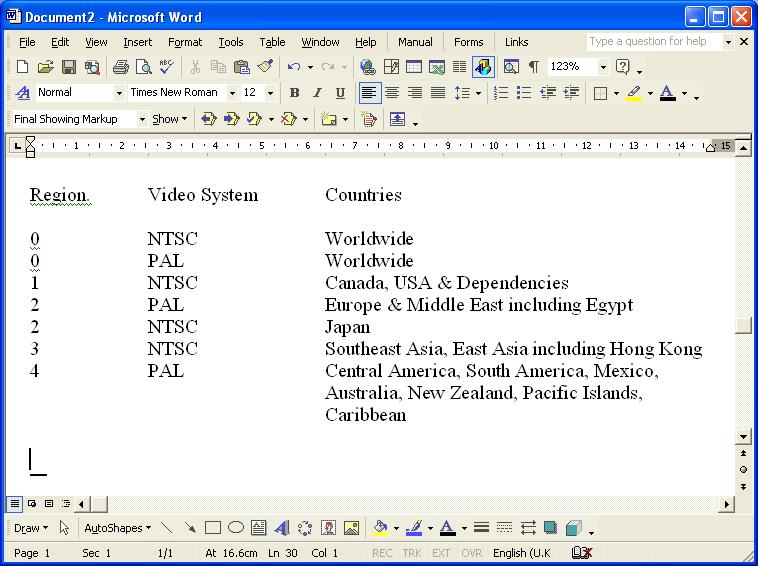Viewport: 758px width, 566px height.
Task: Select the yellow highlight color button
Action: click(634, 92)
